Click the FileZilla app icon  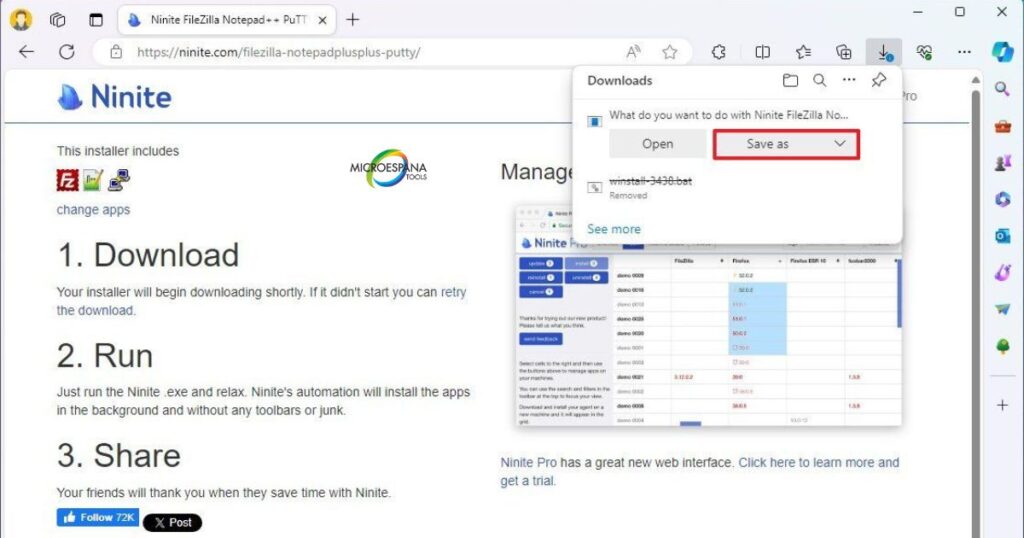click(67, 180)
